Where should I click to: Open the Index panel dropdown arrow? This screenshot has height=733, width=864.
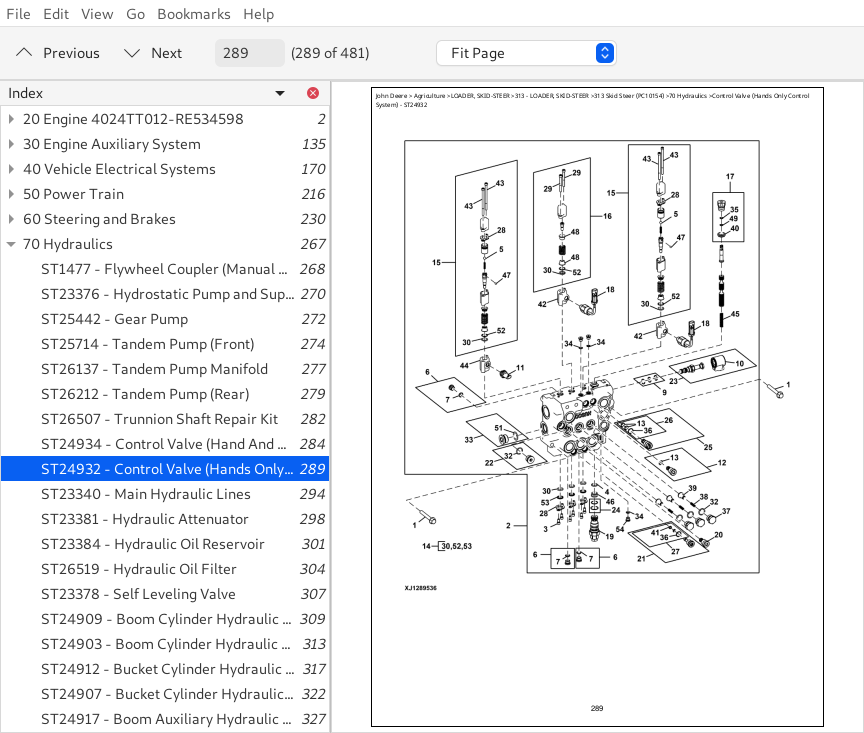(x=280, y=93)
